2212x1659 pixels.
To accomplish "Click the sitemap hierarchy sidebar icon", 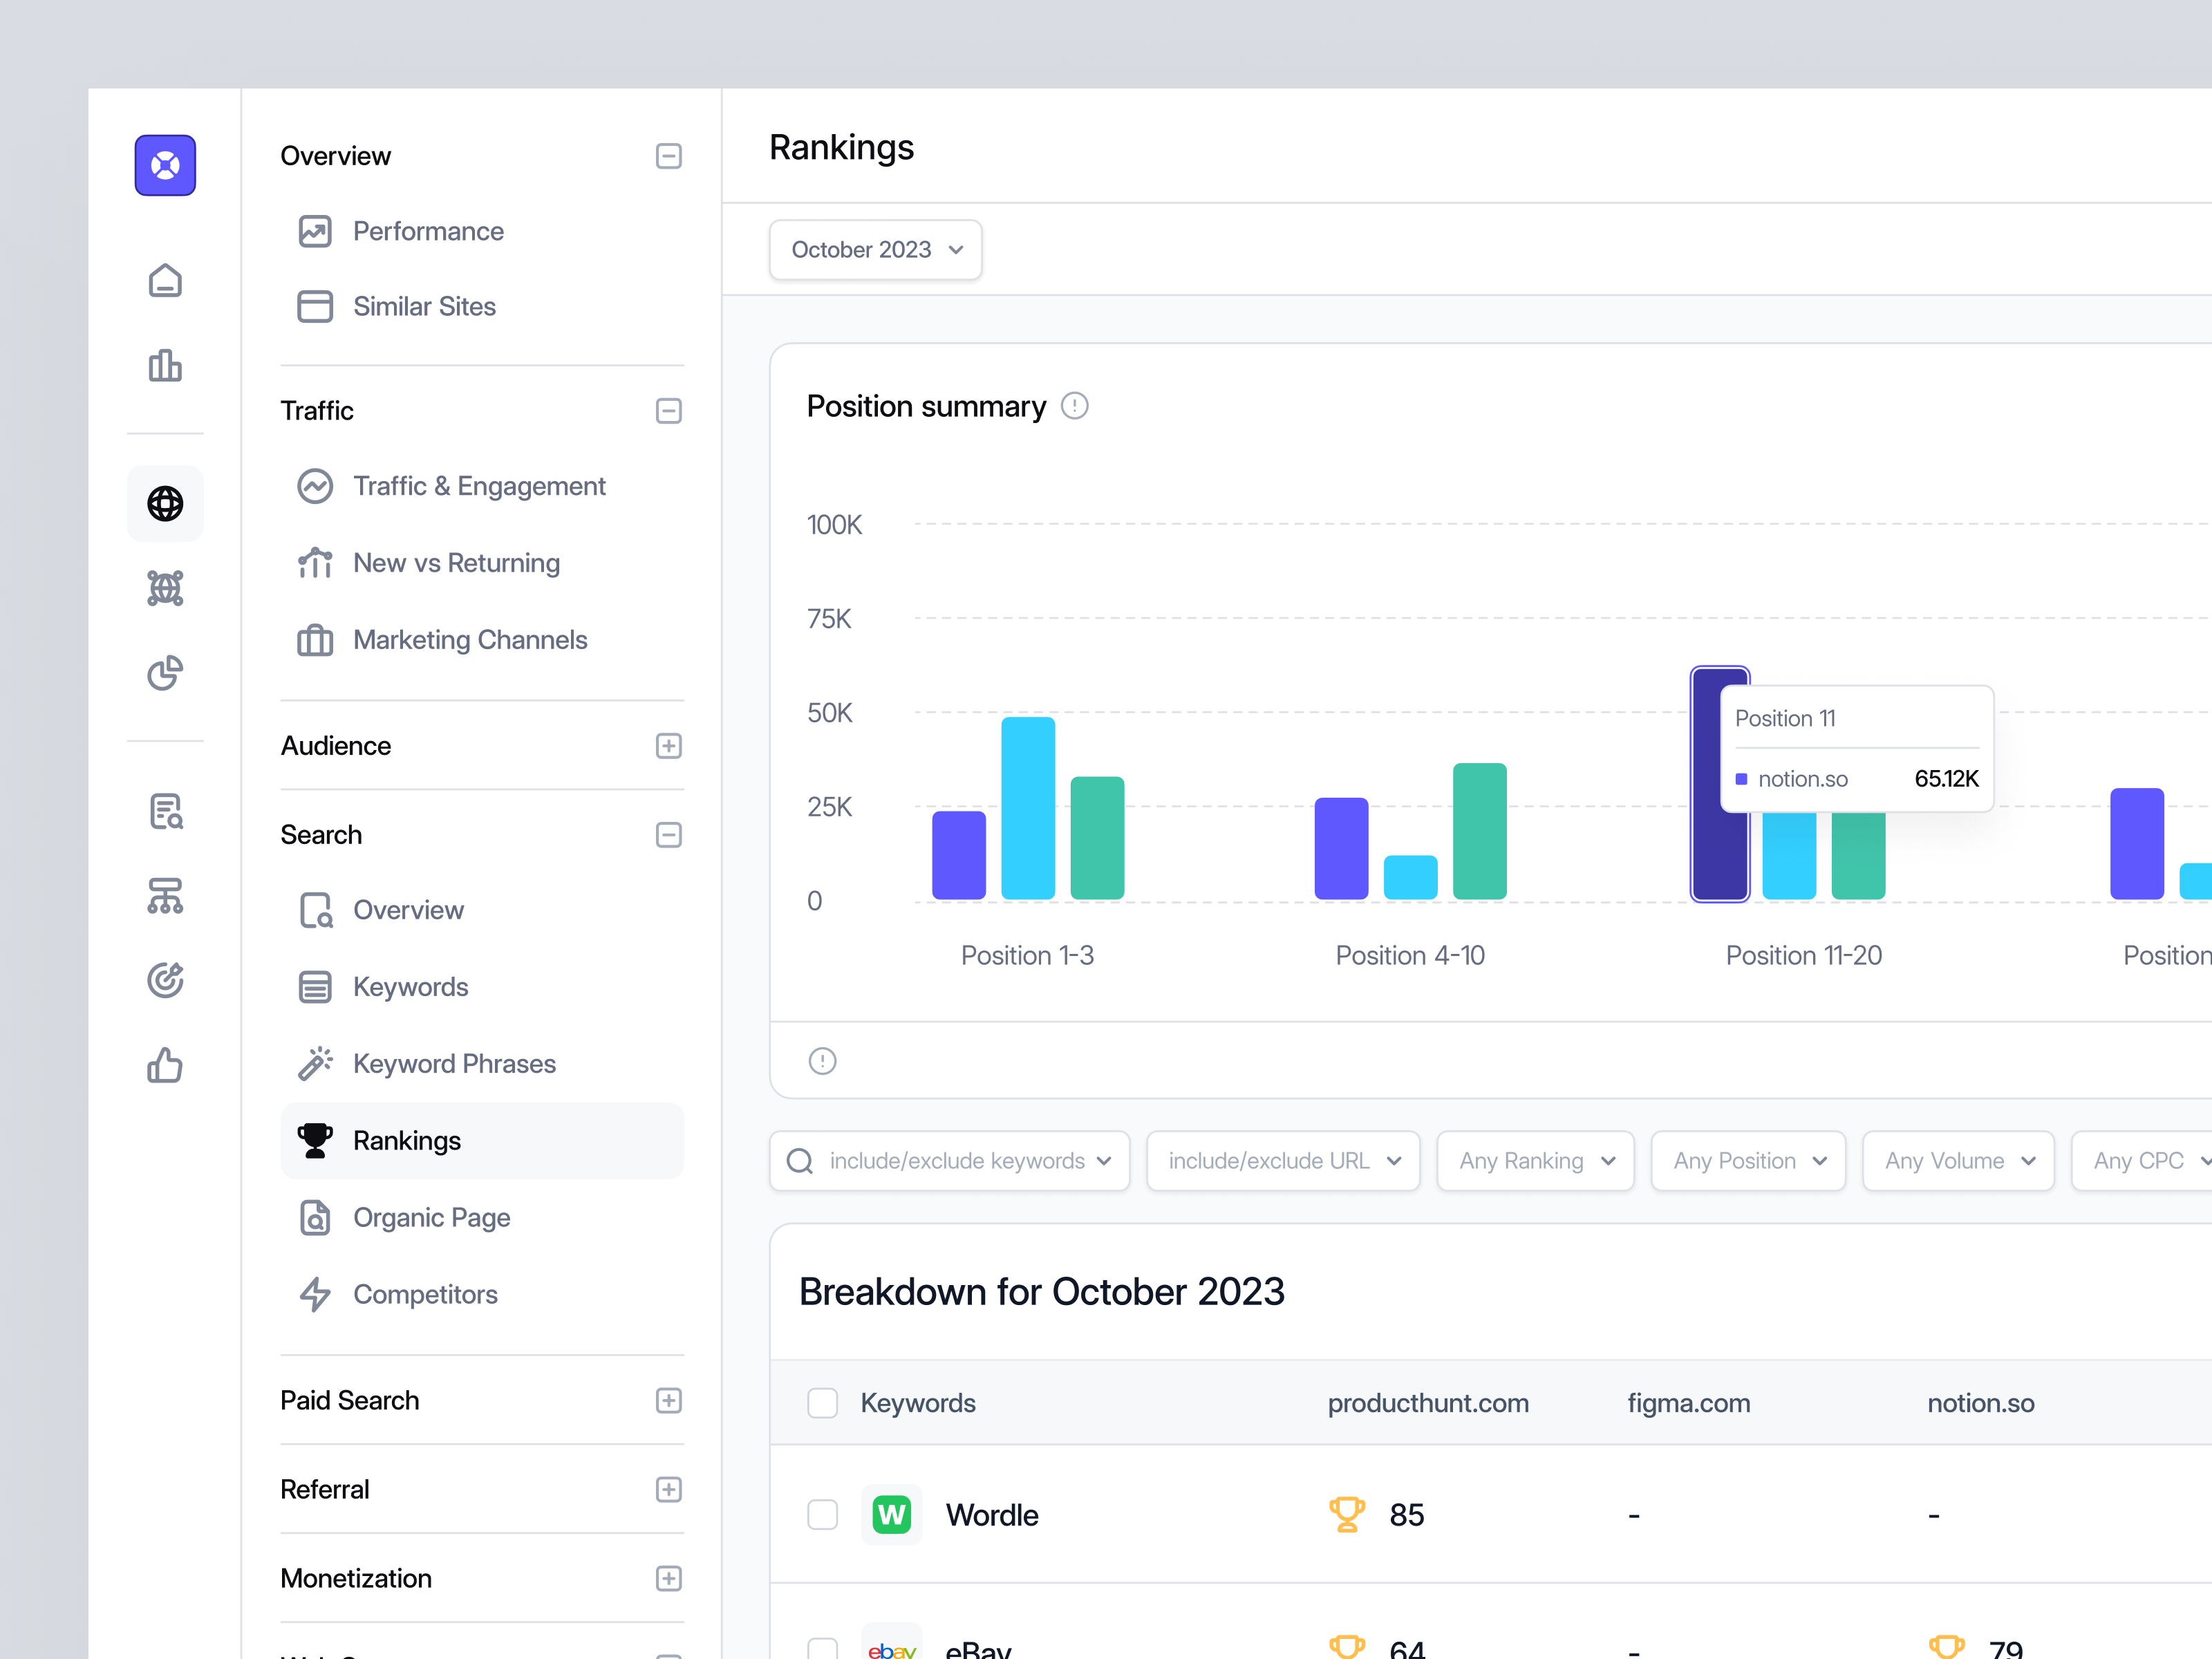I will point(165,896).
